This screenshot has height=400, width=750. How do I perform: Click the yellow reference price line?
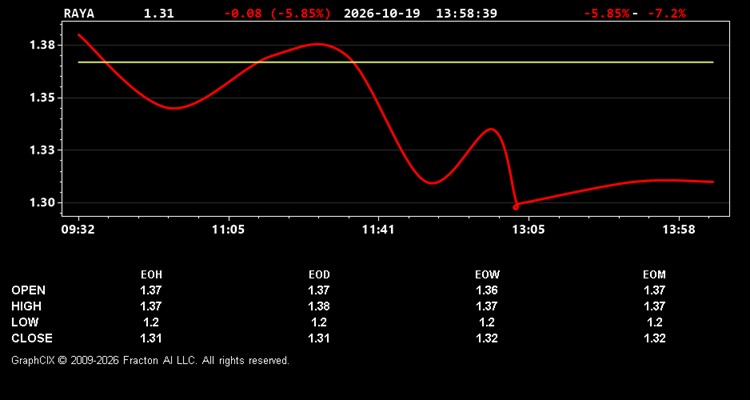tap(396, 62)
